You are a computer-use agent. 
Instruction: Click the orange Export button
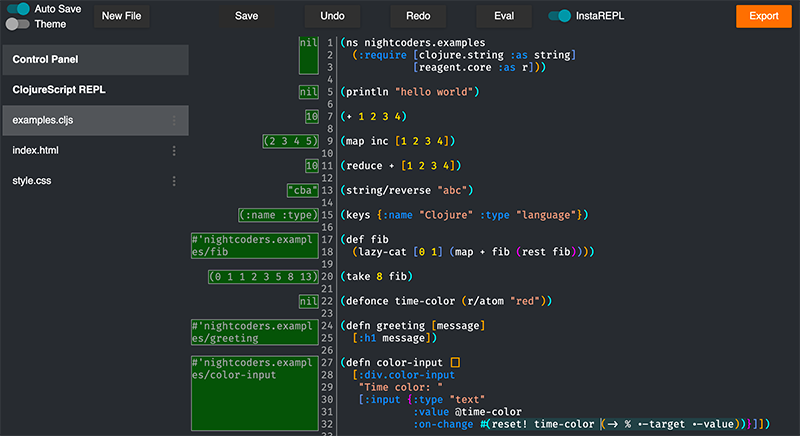[764, 16]
